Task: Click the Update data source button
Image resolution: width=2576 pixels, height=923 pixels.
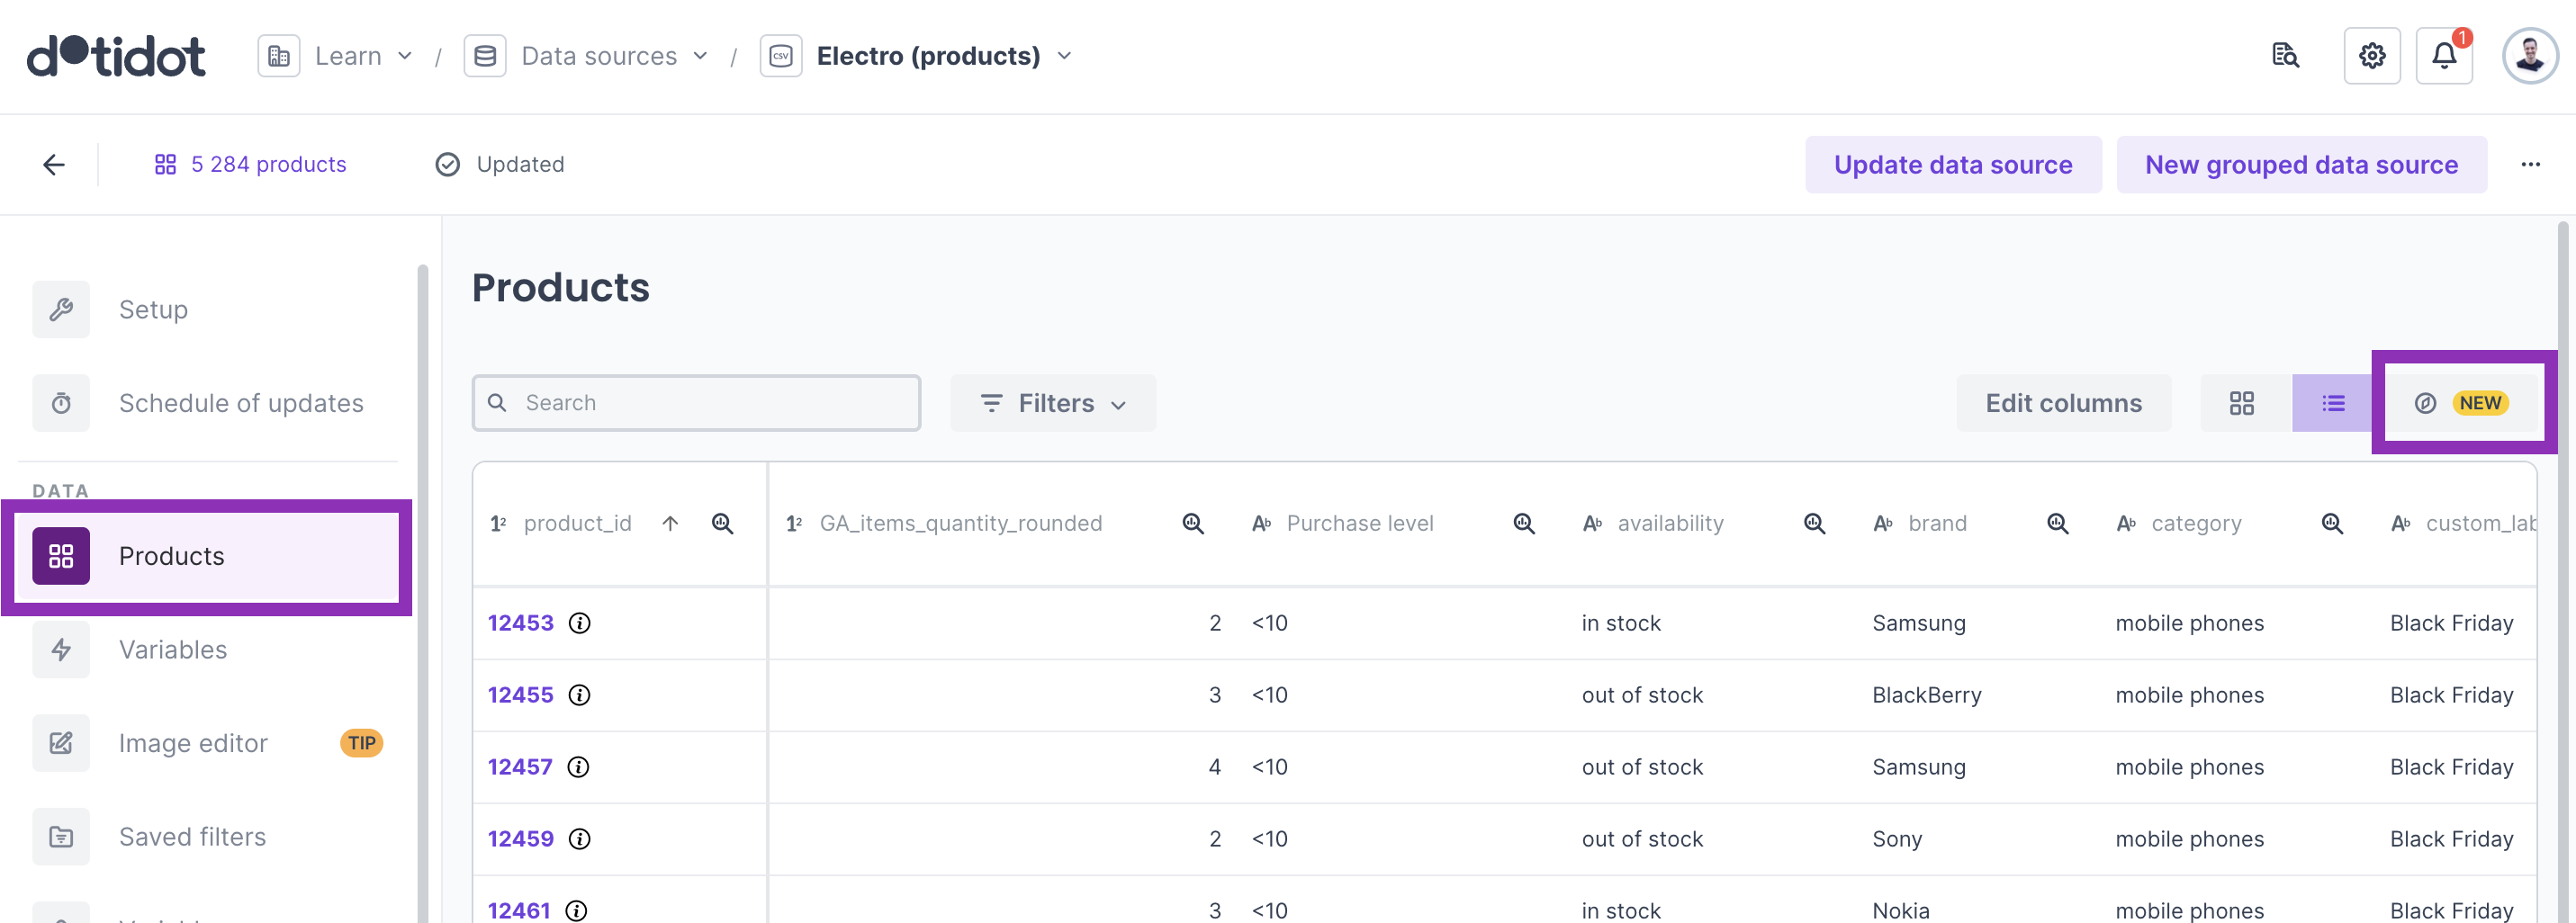Action: pos(1952,164)
